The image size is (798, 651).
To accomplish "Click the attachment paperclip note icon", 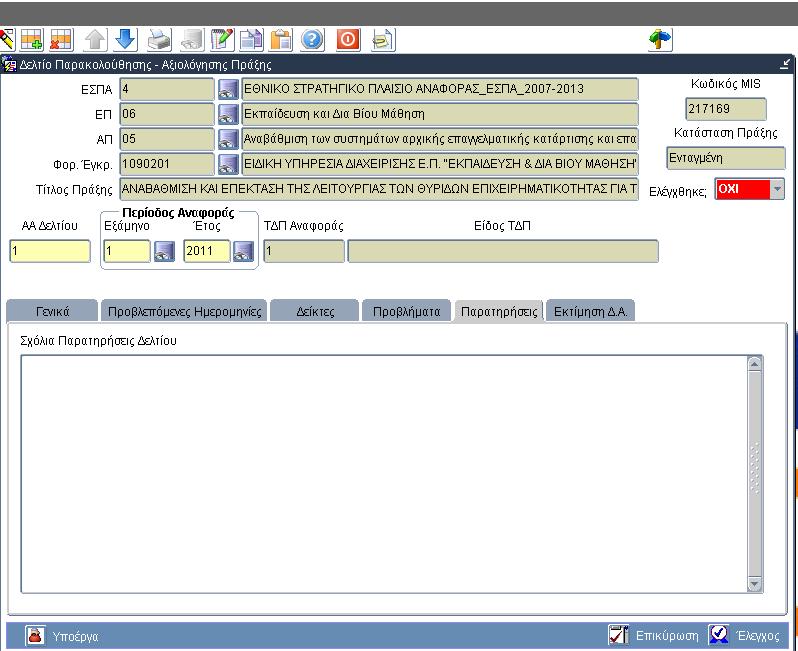I will click(383, 39).
